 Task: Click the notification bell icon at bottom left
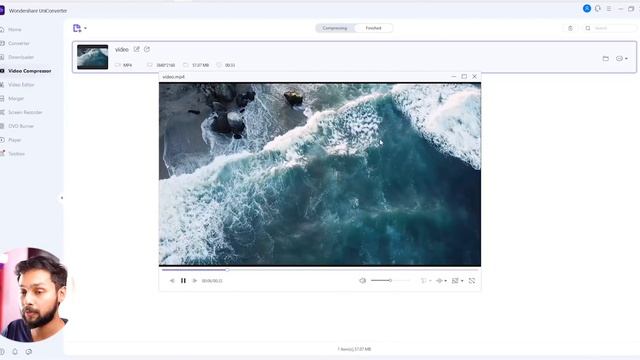15,351
